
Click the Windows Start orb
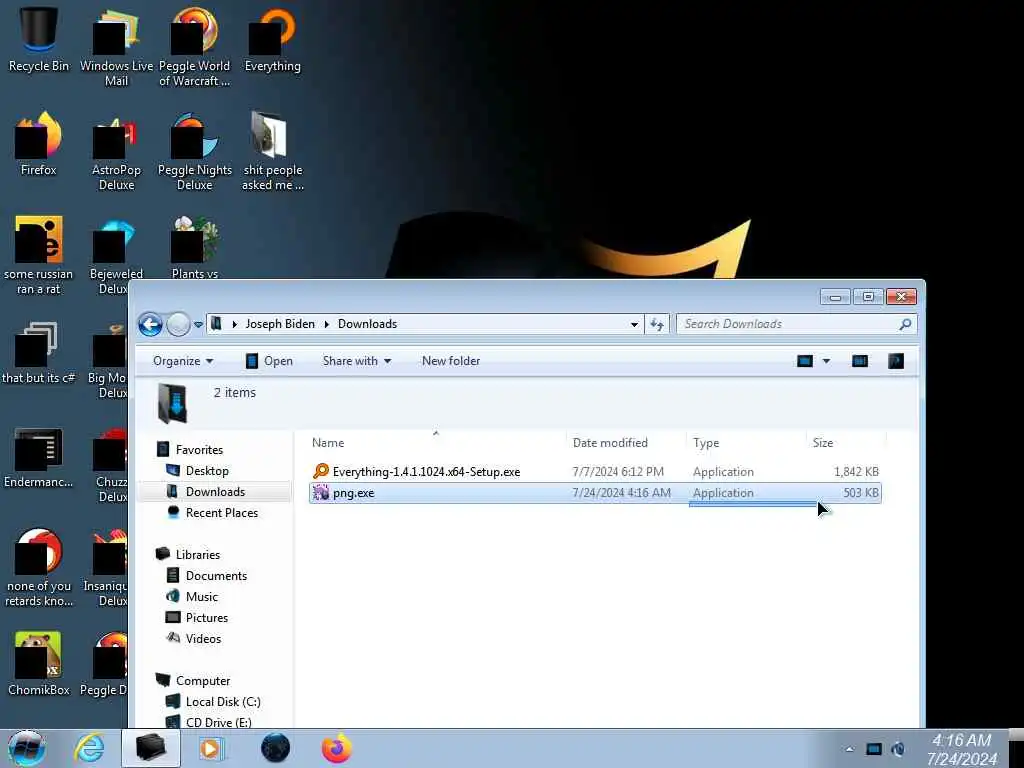[x=26, y=748]
